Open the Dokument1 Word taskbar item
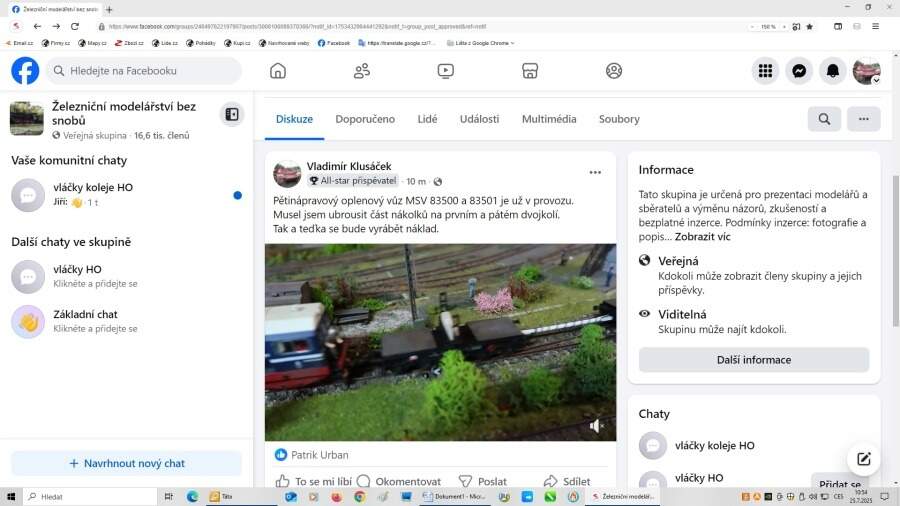 click(x=454, y=496)
